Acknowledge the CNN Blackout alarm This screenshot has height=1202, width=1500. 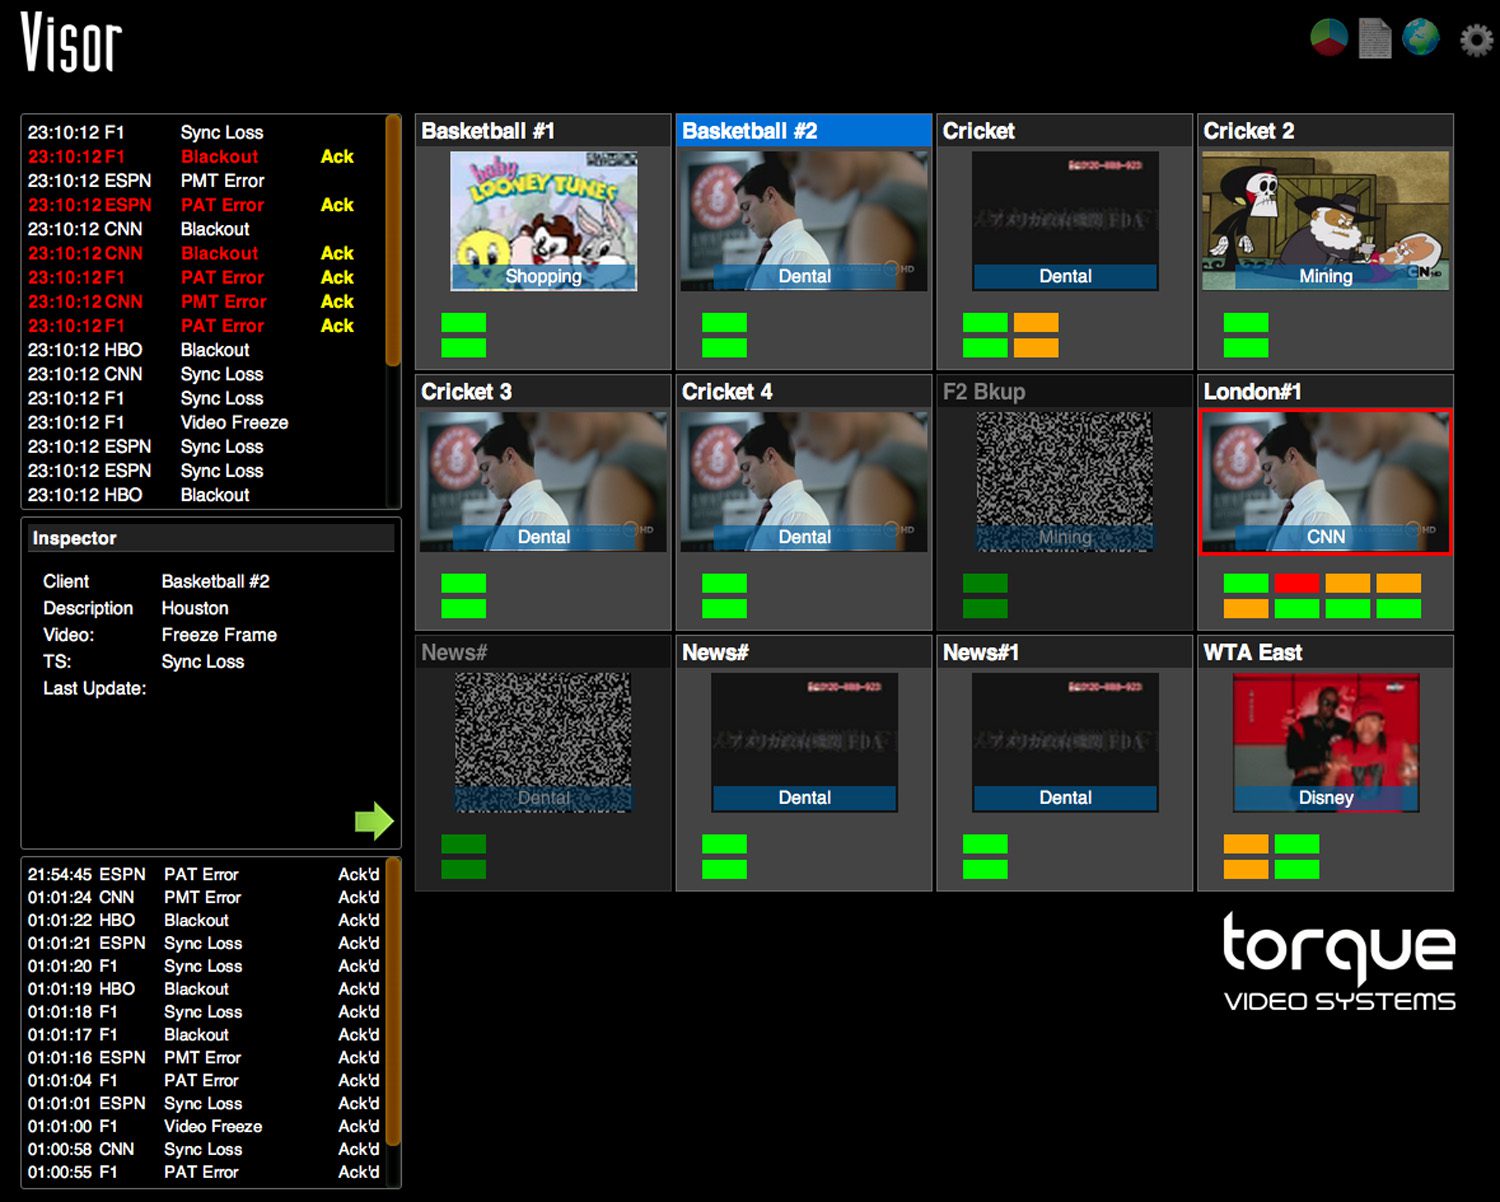pyautogui.click(x=337, y=253)
